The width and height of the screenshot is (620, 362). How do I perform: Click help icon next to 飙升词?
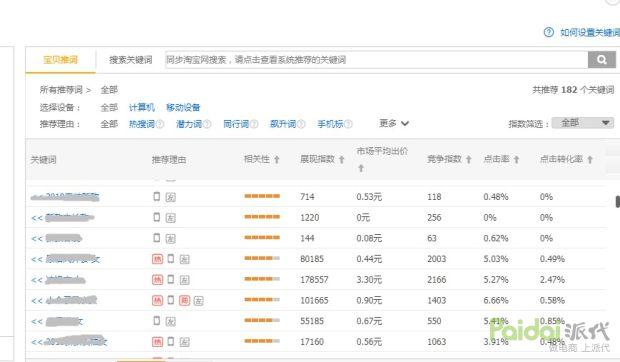[x=301, y=124]
